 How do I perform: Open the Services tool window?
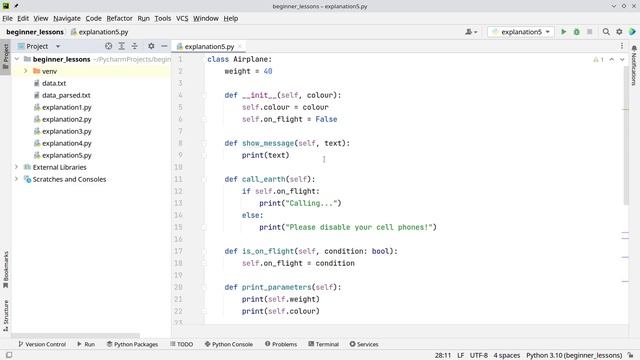pyautogui.click(x=364, y=344)
